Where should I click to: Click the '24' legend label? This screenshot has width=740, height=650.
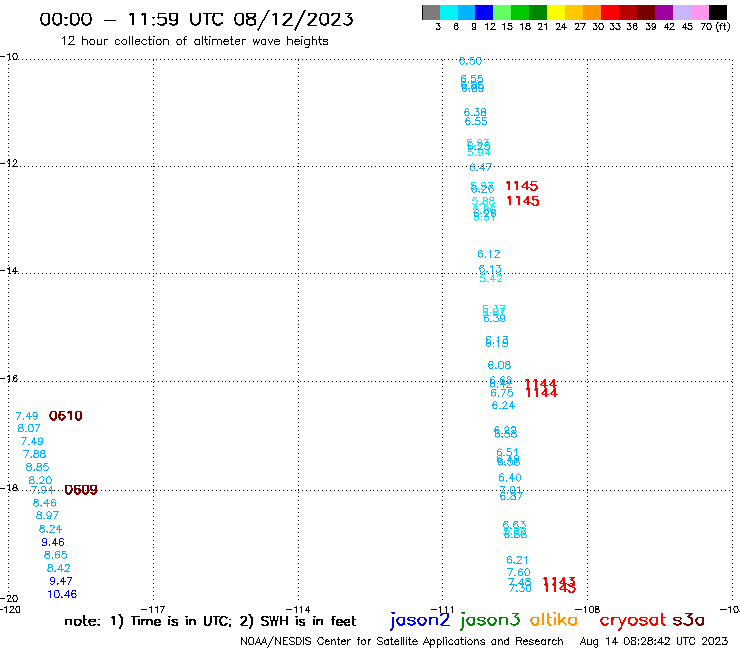coord(561,27)
